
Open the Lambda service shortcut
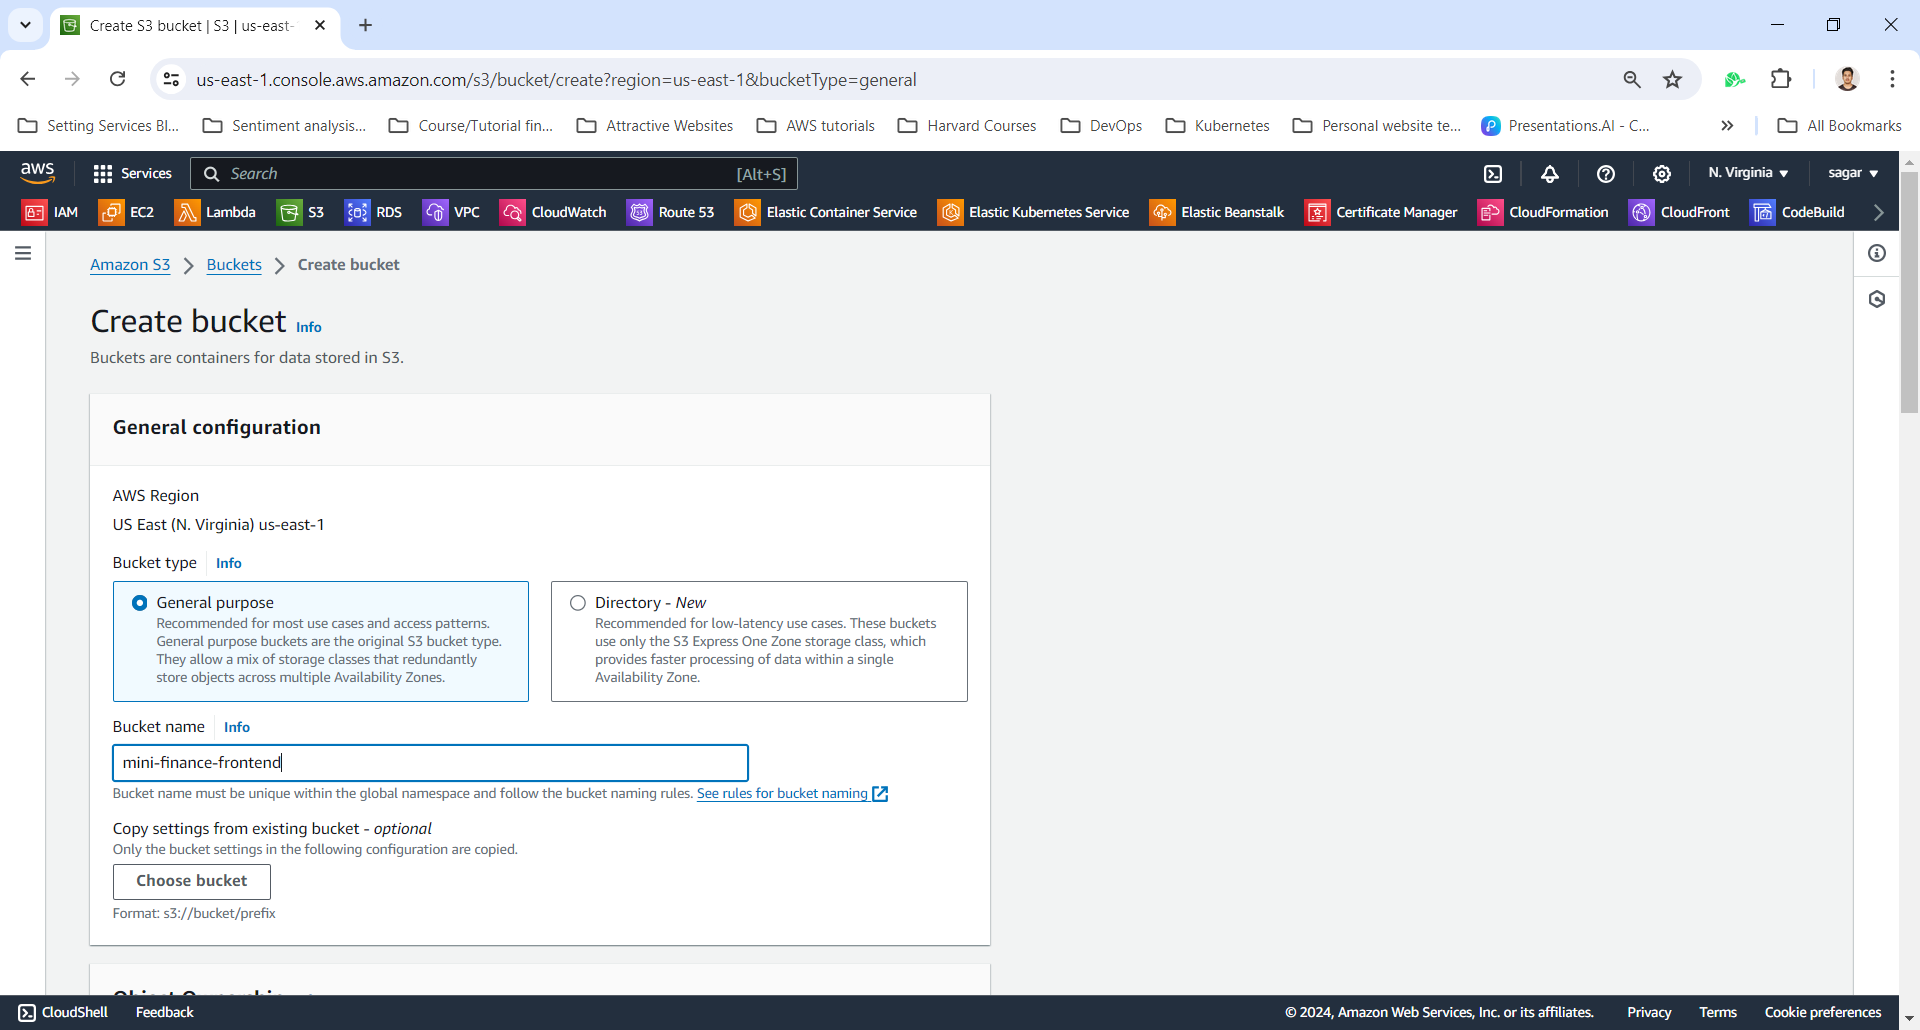(x=215, y=212)
